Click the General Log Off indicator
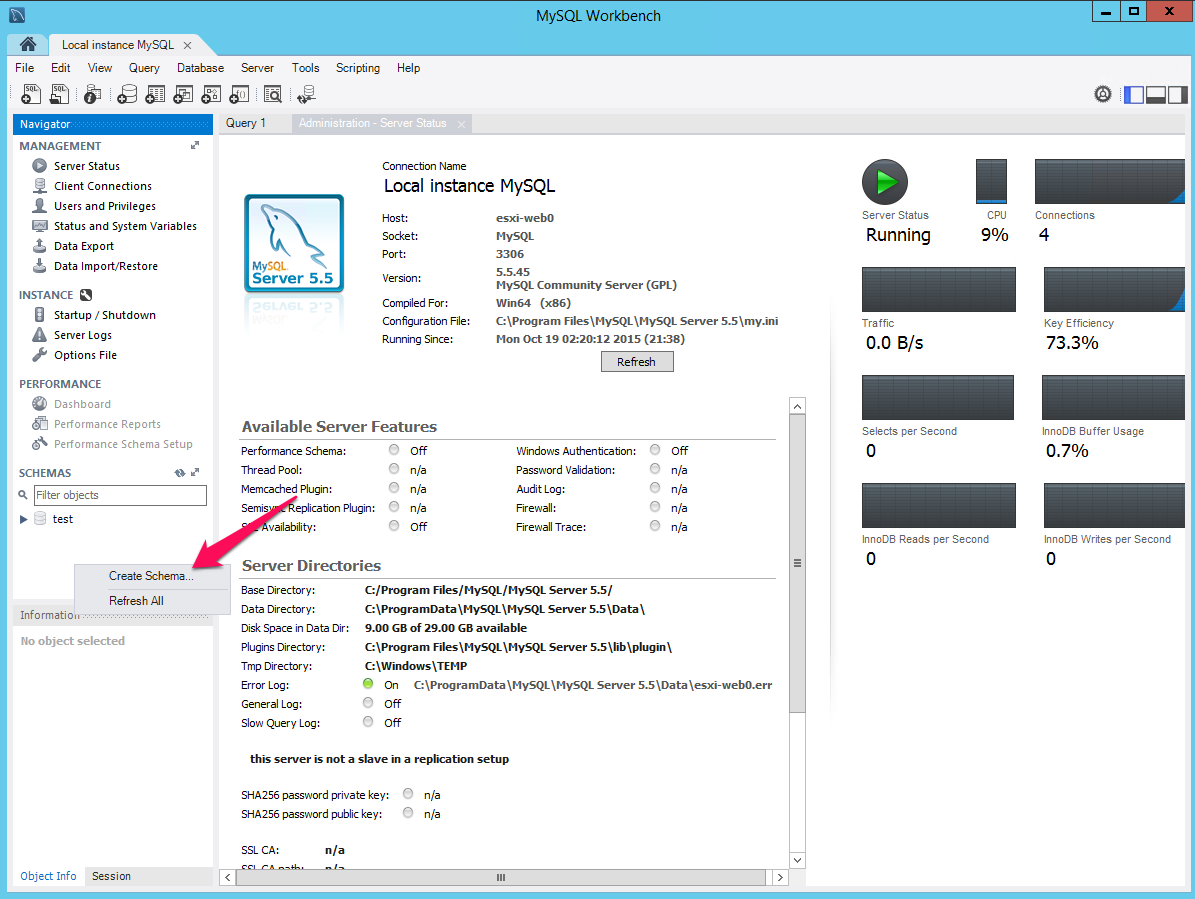The width and height of the screenshot is (1195, 899). click(x=368, y=703)
